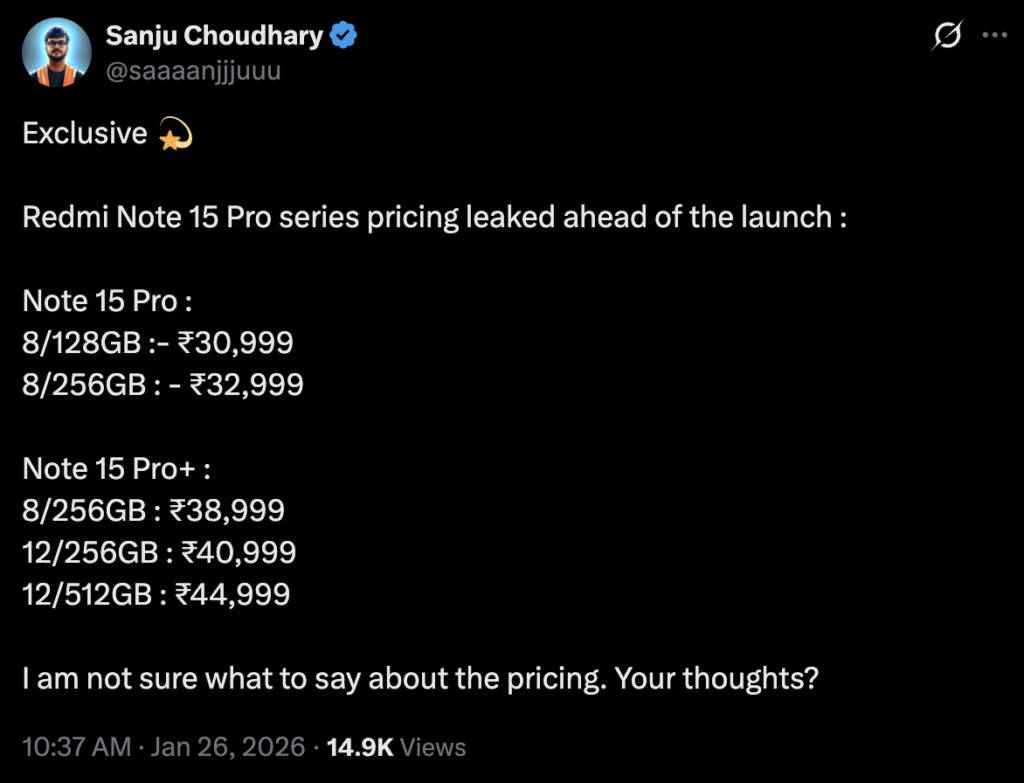The height and width of the screenshot is (783, 1024).
Task: Click the dizzy star emoji
Action: pyautogui.click(x=176, y=134)
